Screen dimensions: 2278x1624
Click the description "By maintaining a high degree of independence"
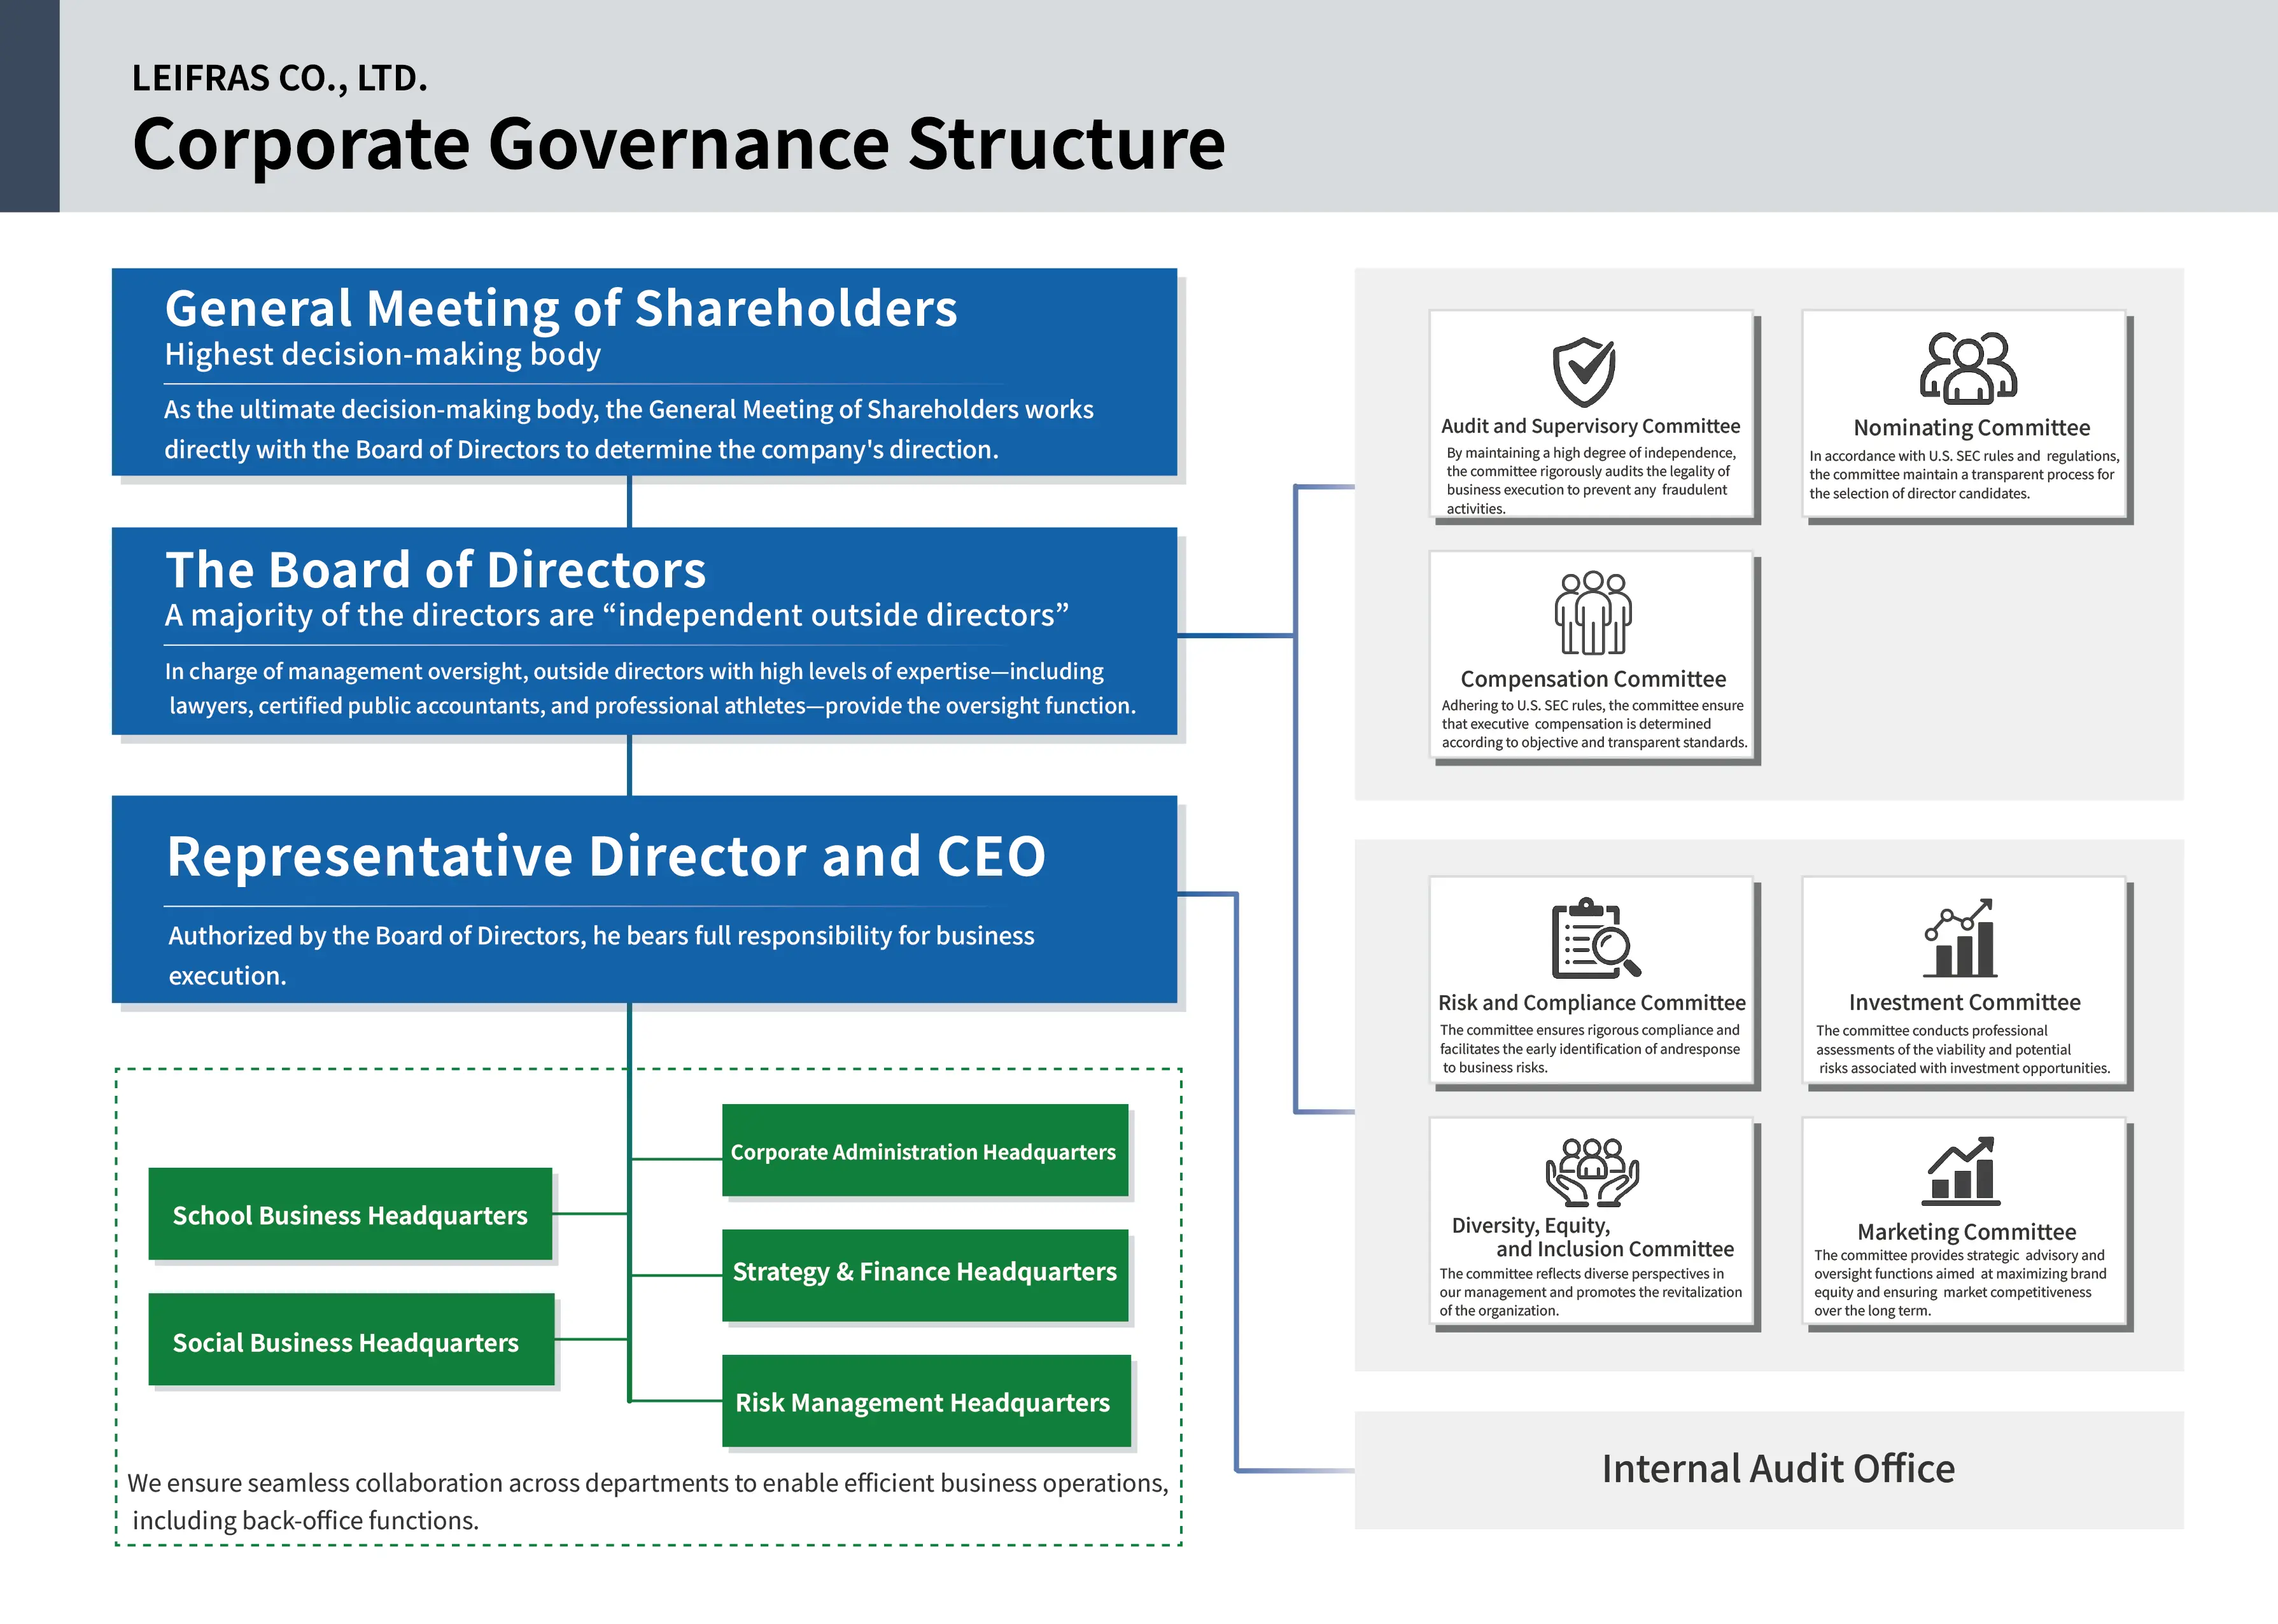(x=1591, y=480)
